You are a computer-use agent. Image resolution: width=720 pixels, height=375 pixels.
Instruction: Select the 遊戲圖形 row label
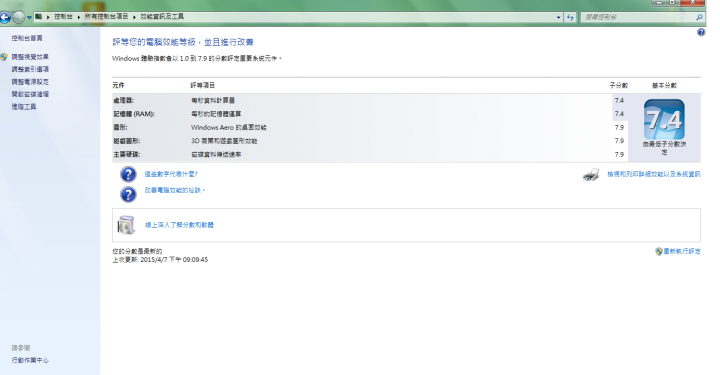127,141
